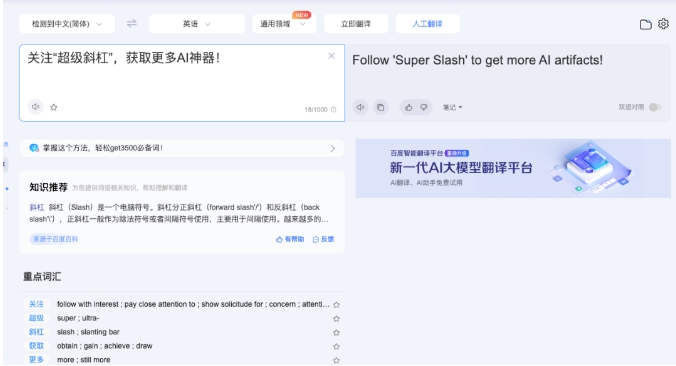Open the 斜杠 knowledge link
This screenshot has height=366, width=676.
point(36,207)
